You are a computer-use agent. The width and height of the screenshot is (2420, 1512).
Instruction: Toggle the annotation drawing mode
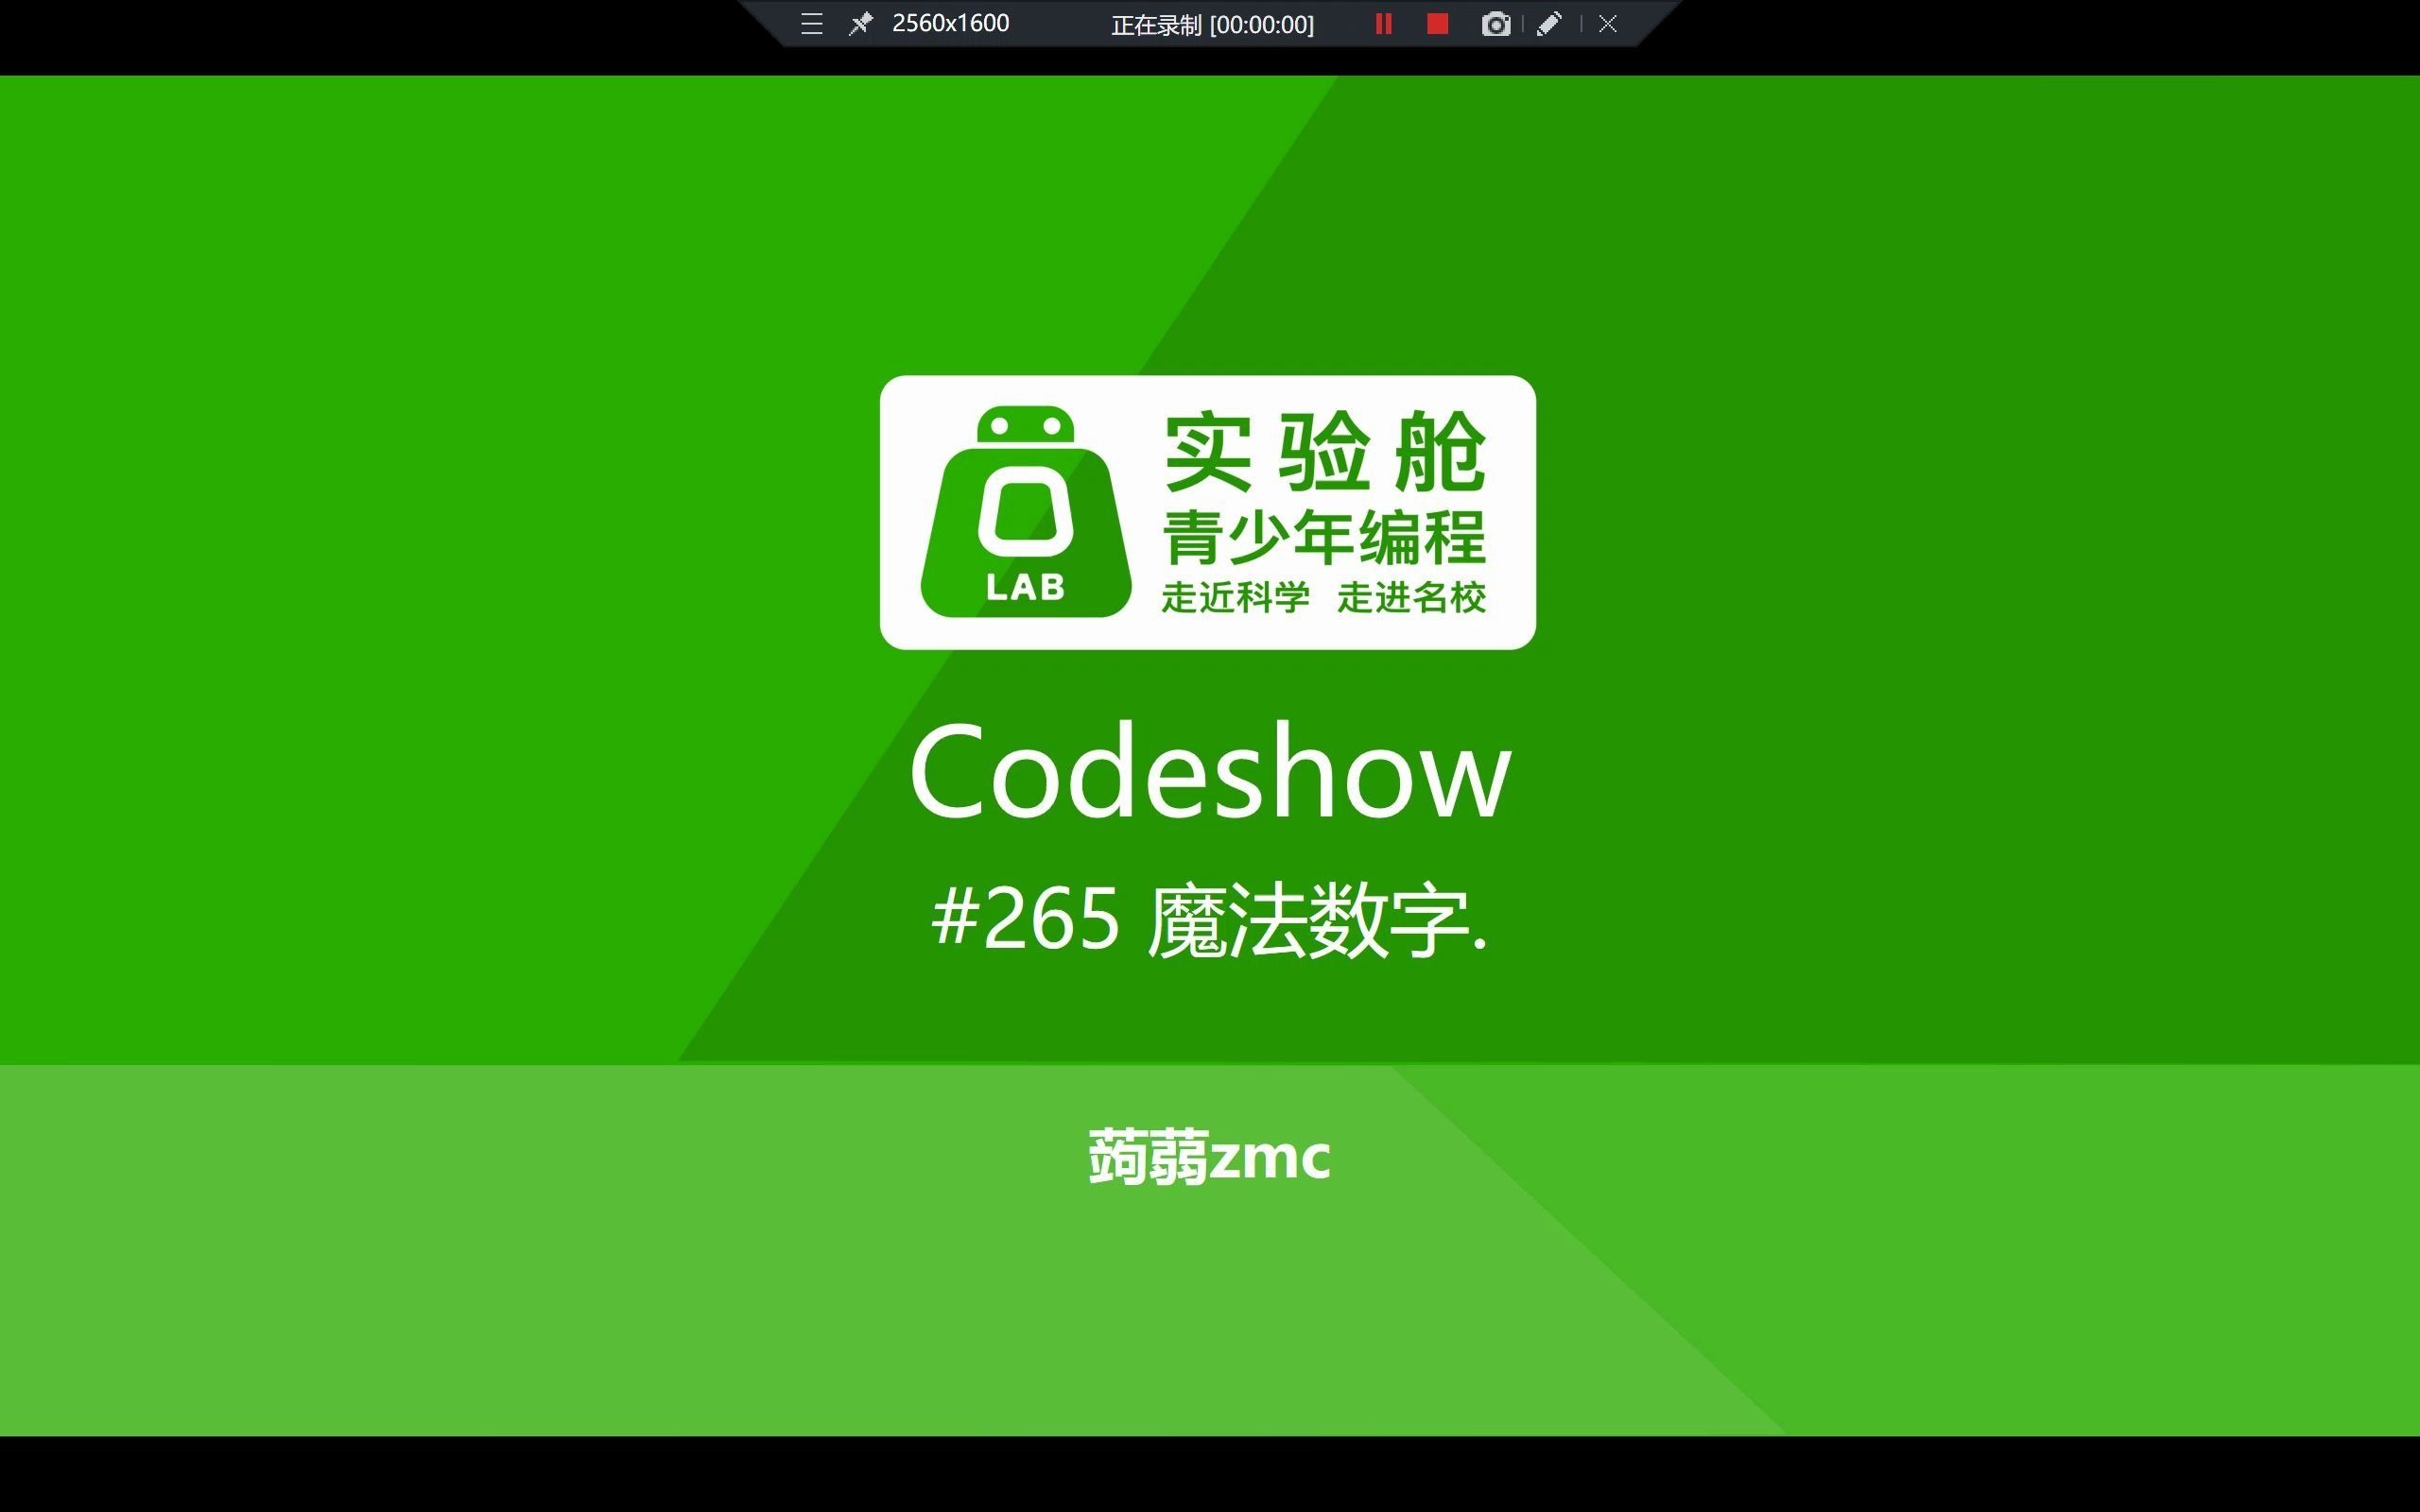pyautogui.click(x=1549, y=23)
